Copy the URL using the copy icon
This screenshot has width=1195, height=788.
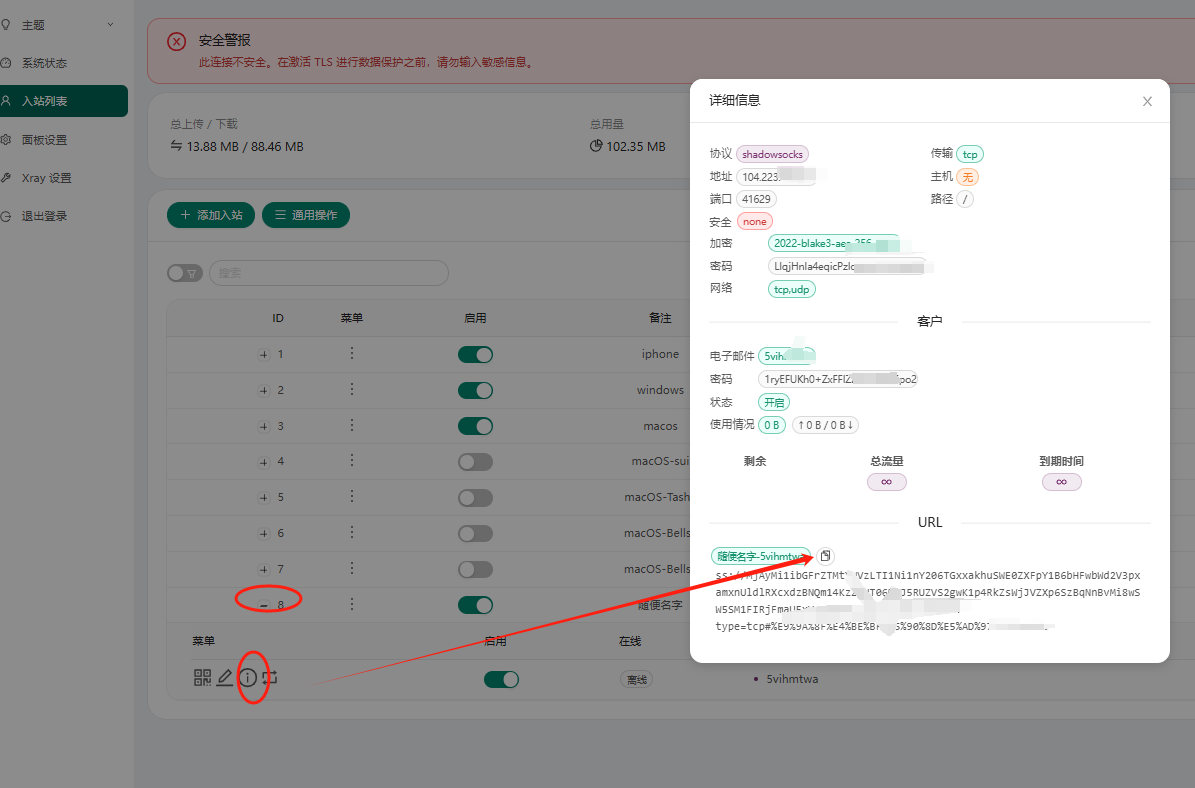click(x=825, y=556)
